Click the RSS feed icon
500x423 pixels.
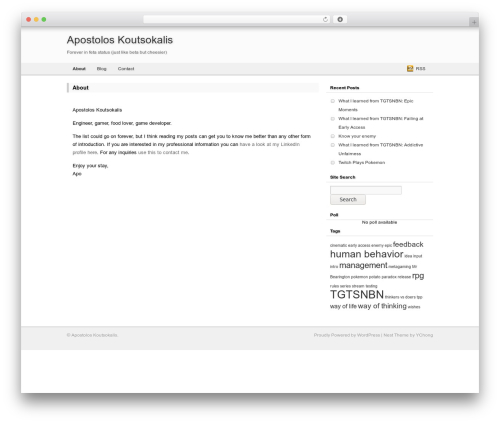click(410, 68)
